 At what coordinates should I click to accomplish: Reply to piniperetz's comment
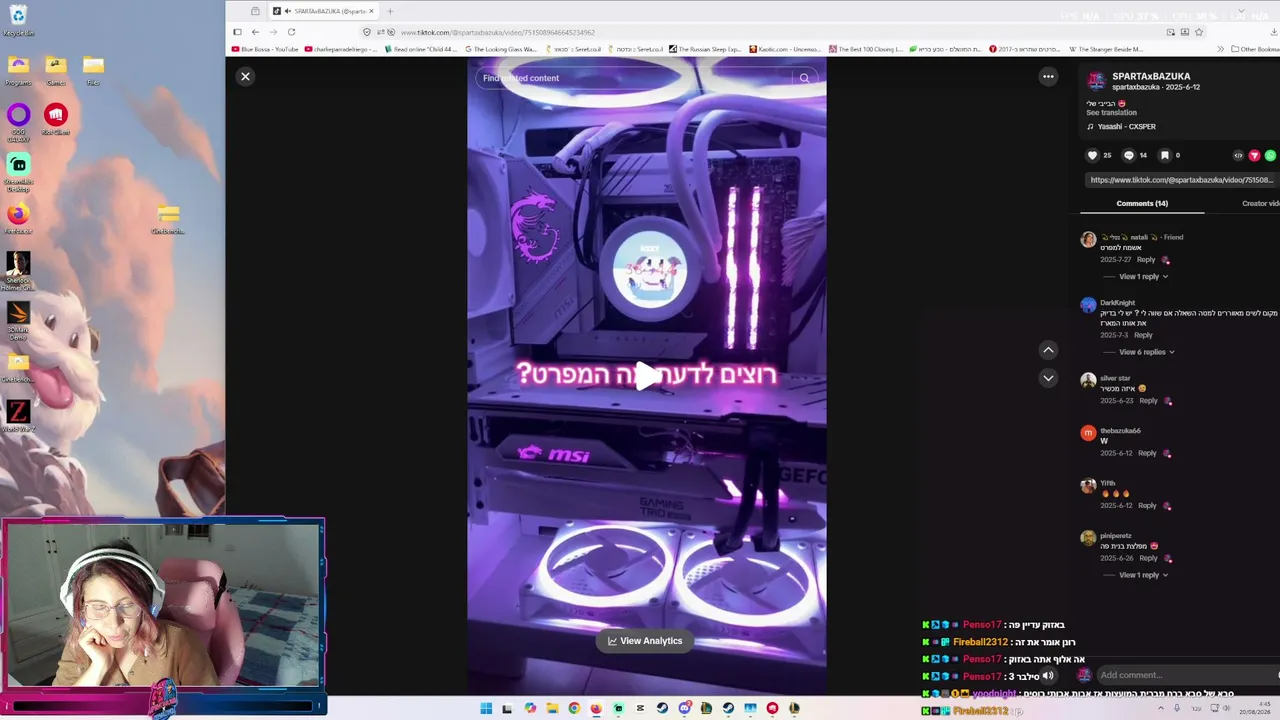(1147, 558)
